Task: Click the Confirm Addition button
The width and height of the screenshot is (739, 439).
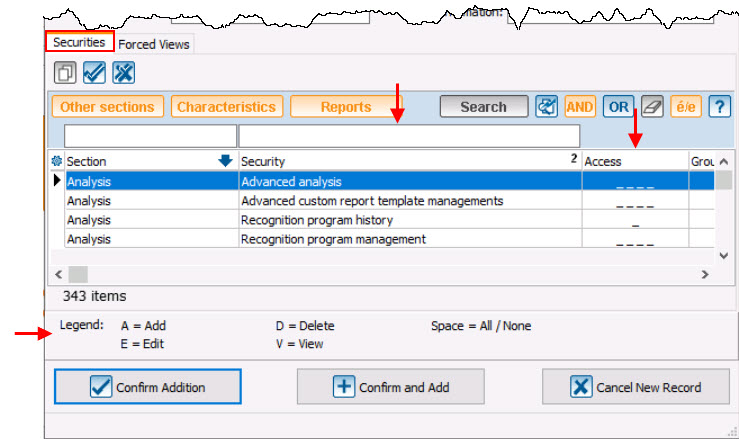Action: pyautogui.click(x=147, y=387)
